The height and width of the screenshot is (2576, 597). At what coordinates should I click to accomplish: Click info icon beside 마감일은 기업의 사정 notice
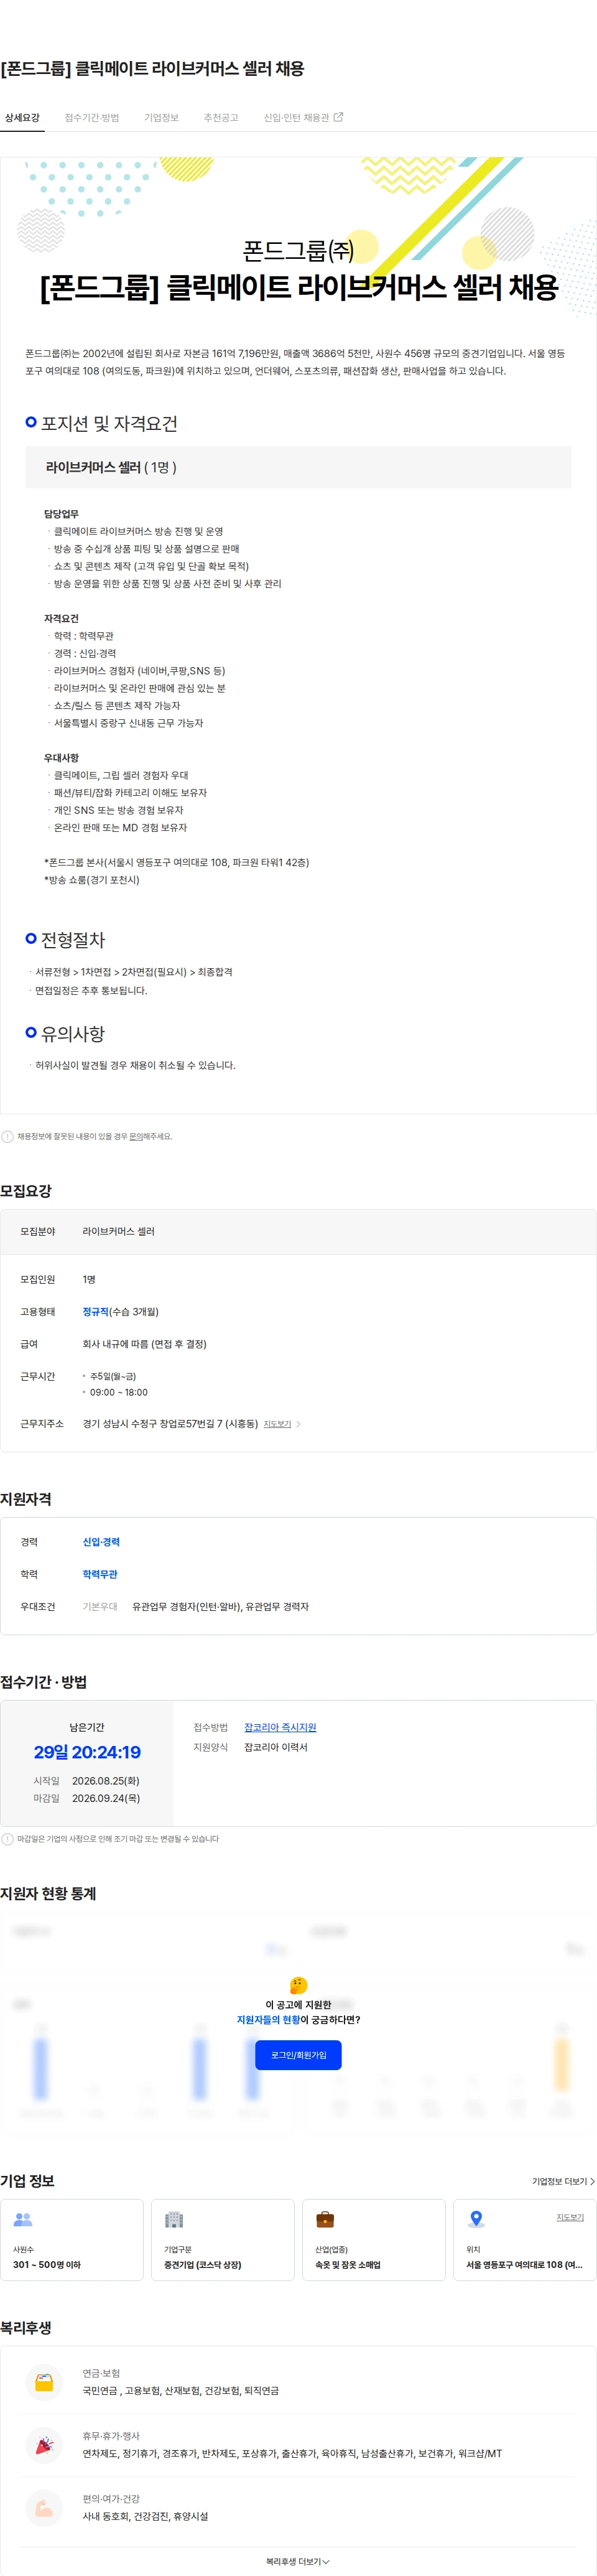(7, 1839)
